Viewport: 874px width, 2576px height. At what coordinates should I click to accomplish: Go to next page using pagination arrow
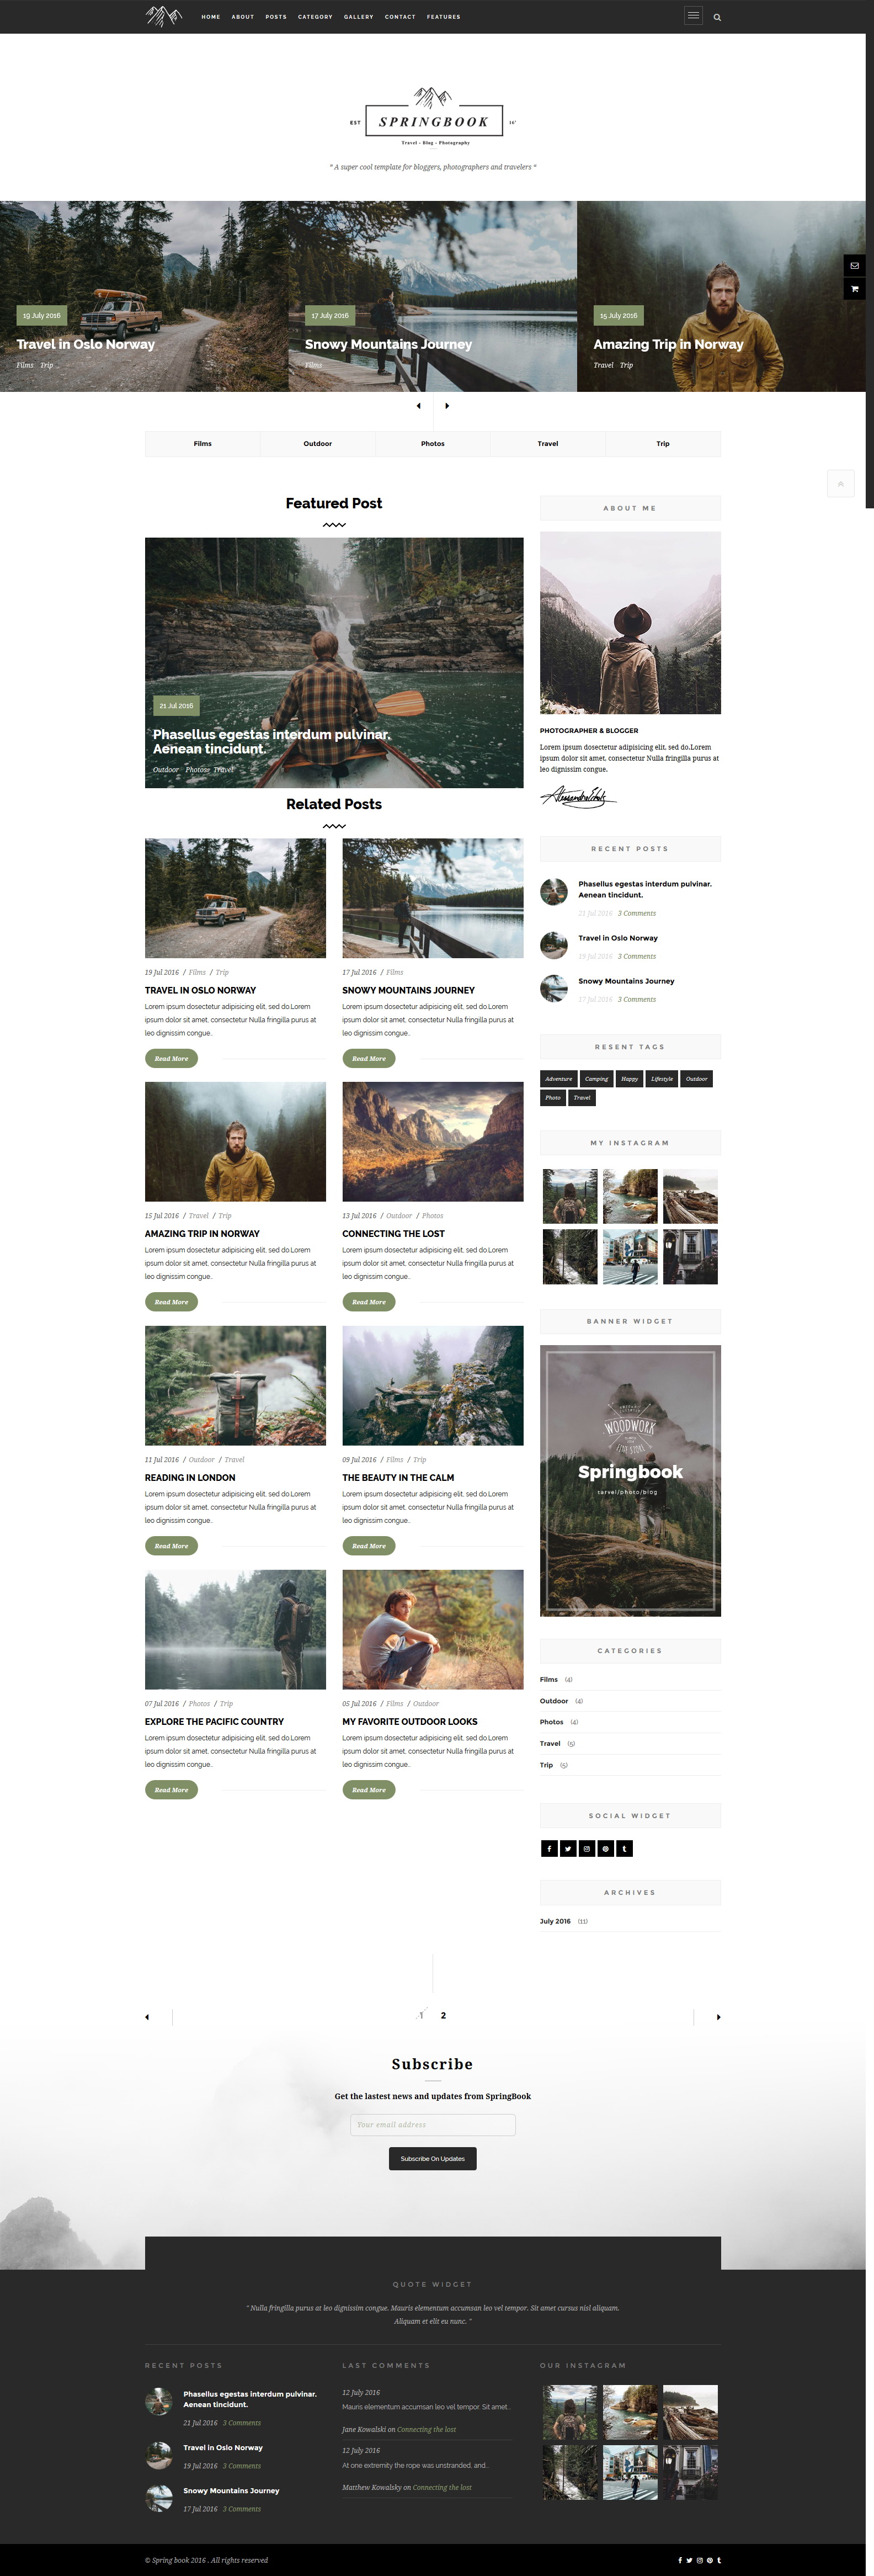click(x=718, y=2017)
